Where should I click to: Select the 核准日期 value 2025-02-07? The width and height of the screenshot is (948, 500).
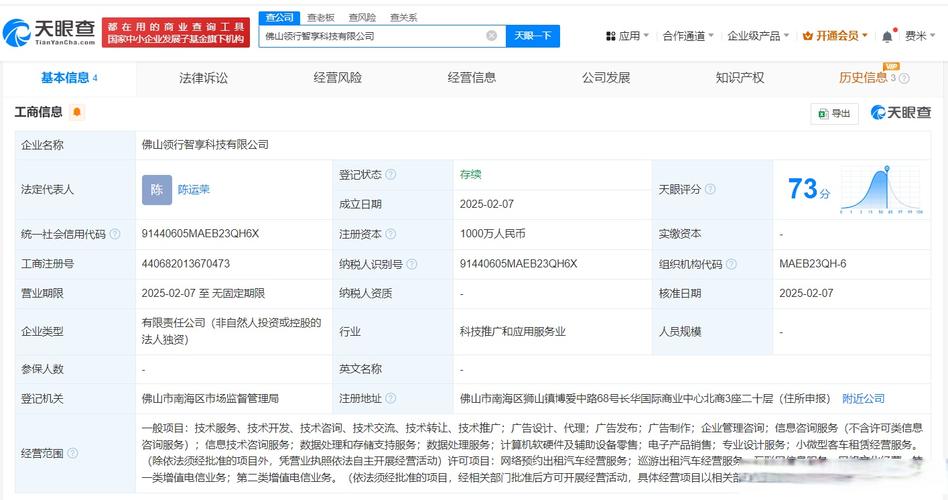click(806, 293)
